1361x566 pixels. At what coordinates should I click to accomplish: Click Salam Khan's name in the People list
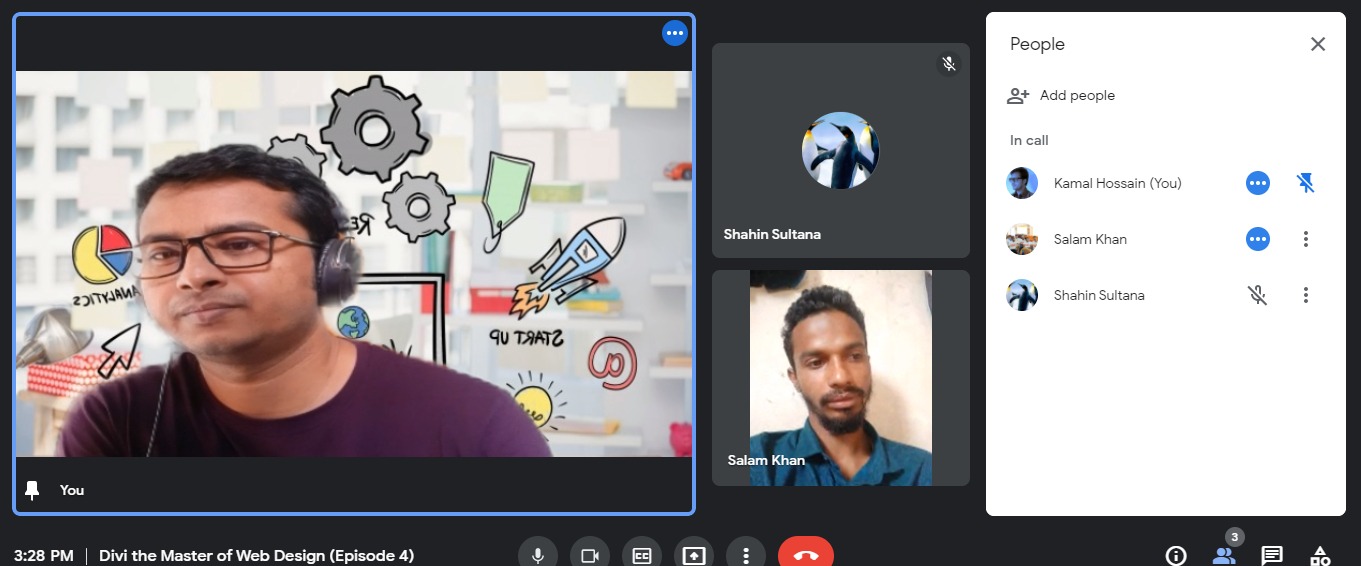click(1090, 239)
